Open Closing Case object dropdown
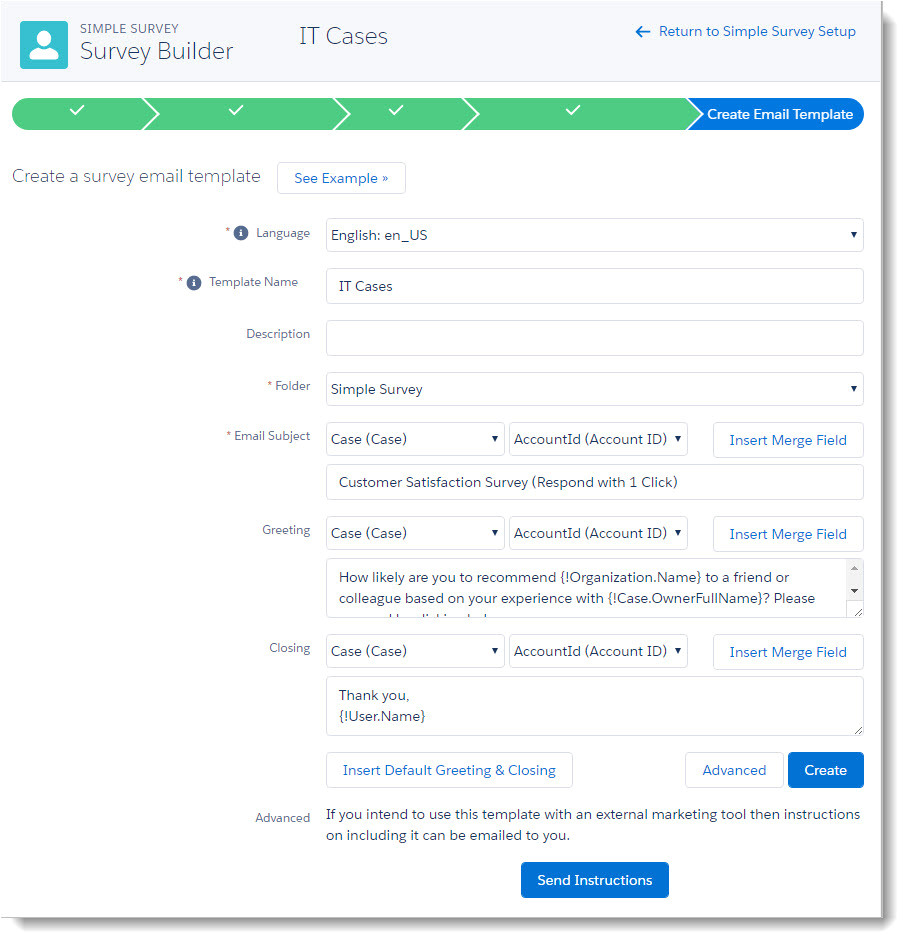 coord(415,651)
